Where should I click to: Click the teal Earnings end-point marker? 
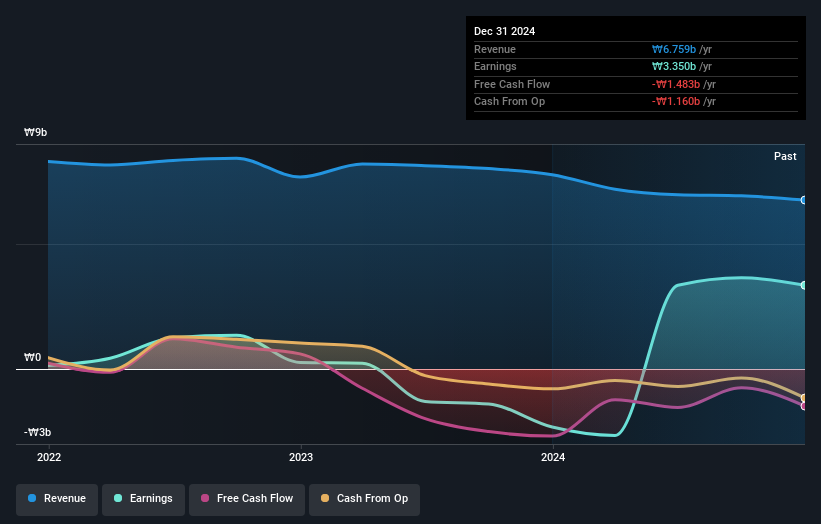pyautogui.click(x=804, y=285)
